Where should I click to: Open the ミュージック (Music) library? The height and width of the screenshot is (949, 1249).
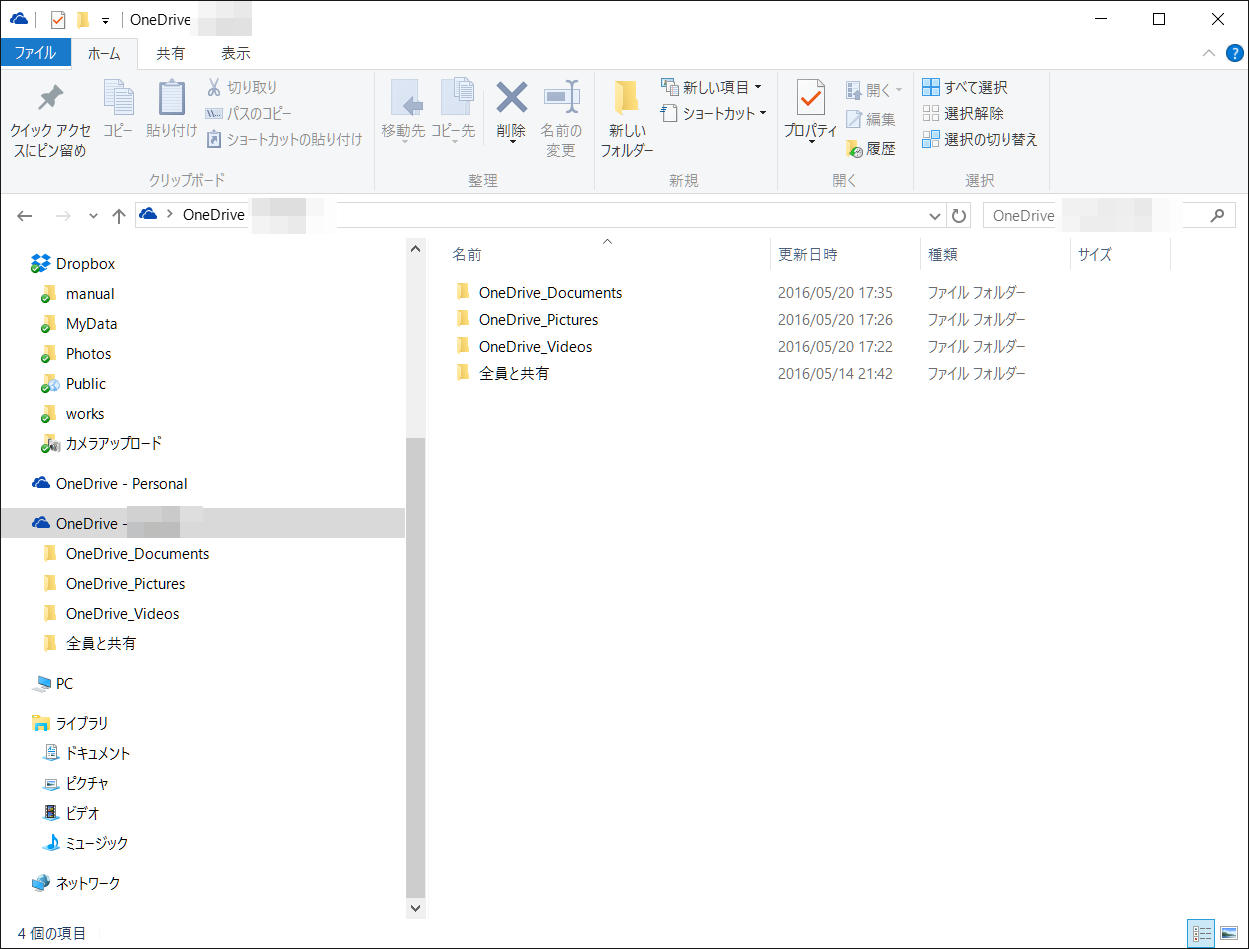(x=96, y=844)
